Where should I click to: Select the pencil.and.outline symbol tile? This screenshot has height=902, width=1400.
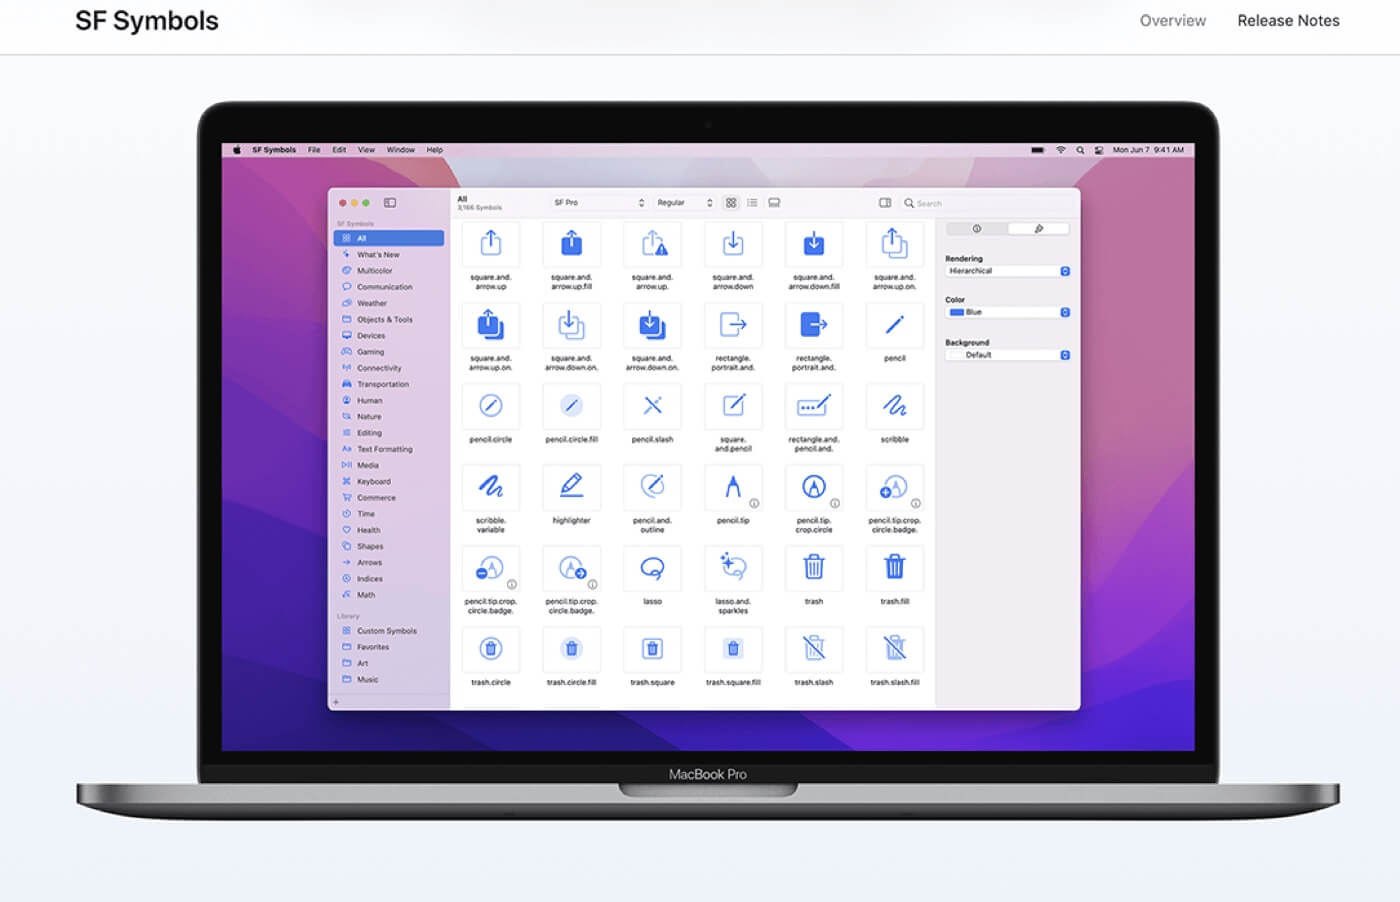(652, 487)
